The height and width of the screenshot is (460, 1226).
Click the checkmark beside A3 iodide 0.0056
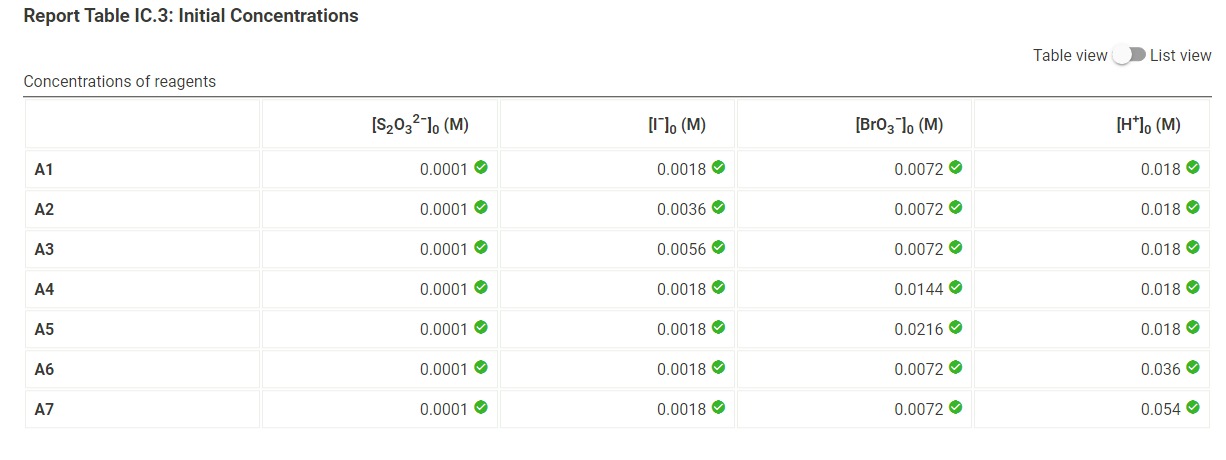click(718, 248)
